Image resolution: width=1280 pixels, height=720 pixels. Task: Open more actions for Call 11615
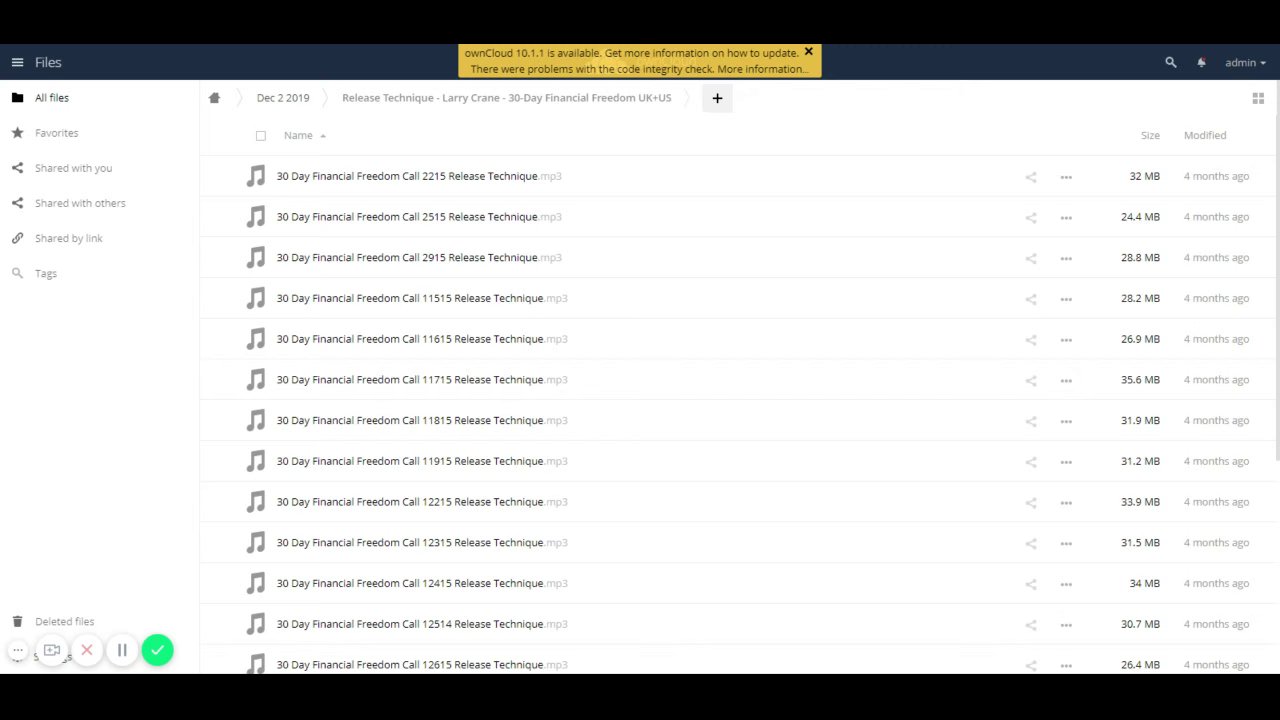[1066, 339]
